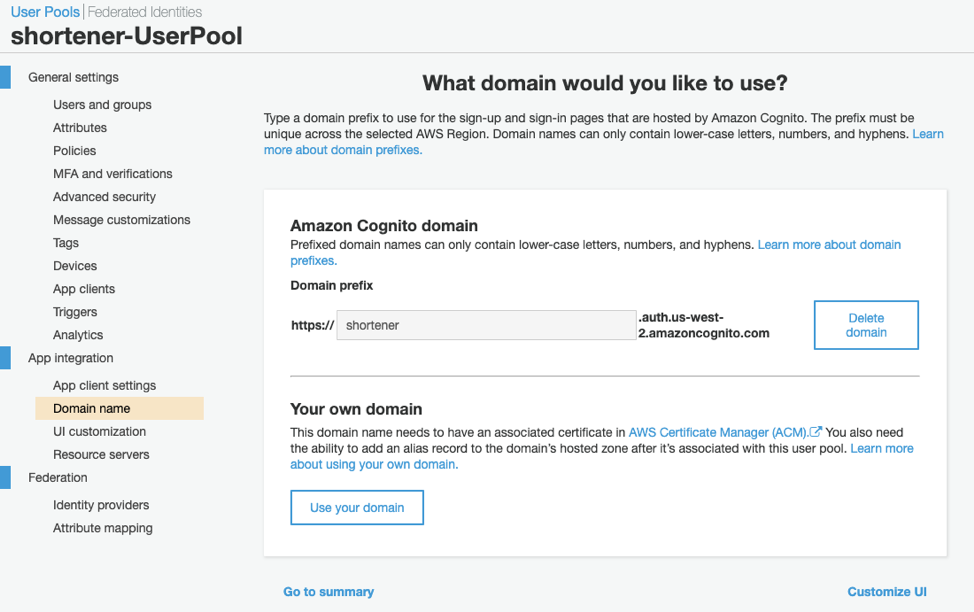
Task: Click the Delete domain button
Action: click(x=866, y=324)
